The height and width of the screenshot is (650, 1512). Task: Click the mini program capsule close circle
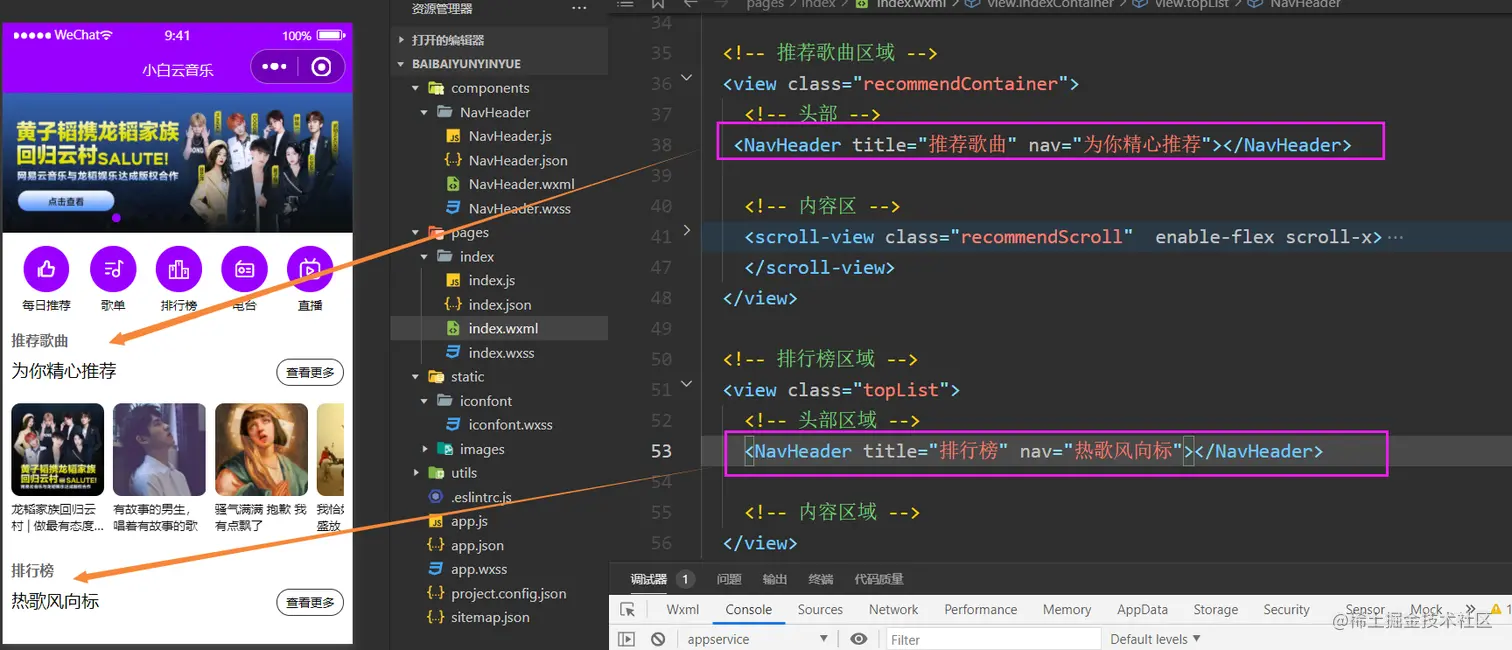point(321,67)
